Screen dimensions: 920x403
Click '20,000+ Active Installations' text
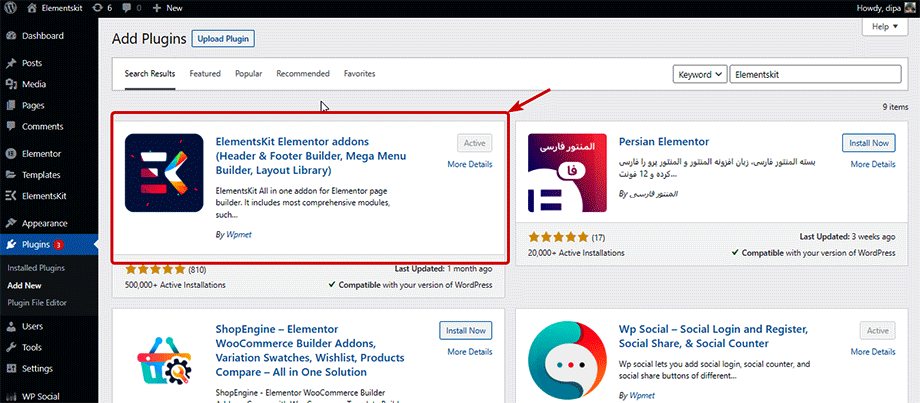tap(576, 253)
